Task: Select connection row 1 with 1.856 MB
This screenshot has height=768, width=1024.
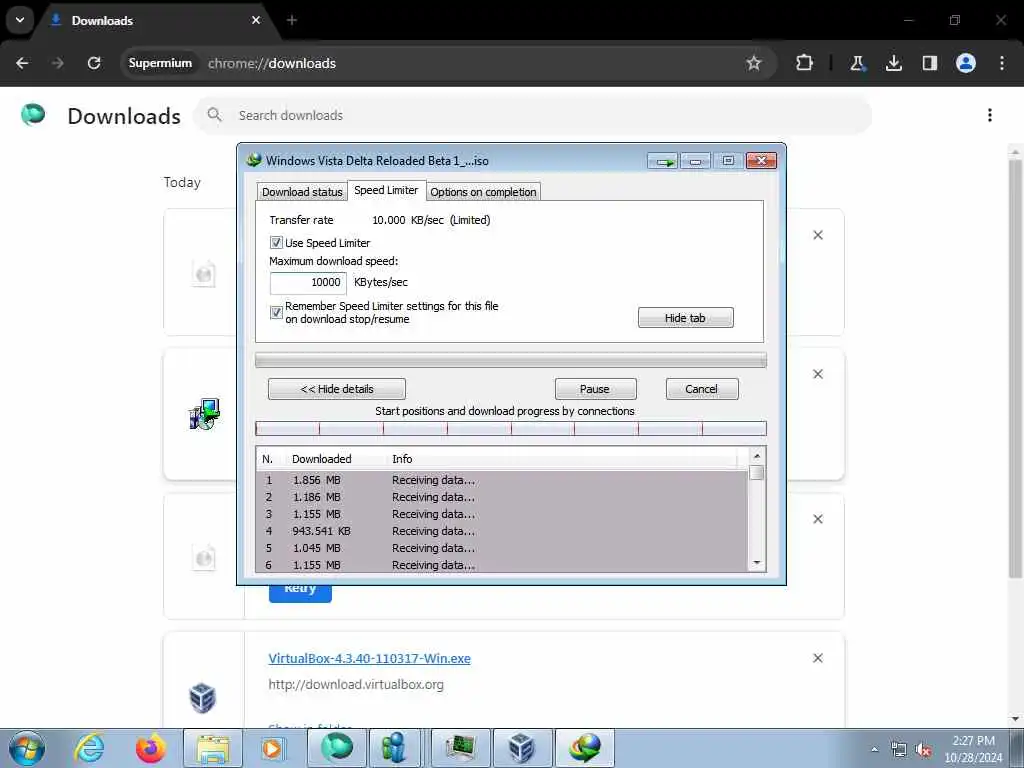Action: (x=502, y=480)
